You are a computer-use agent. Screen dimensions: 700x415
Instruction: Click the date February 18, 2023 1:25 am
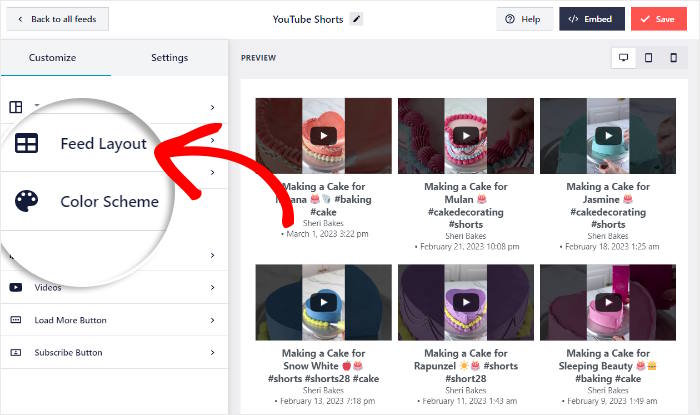(x=612, y=246)
